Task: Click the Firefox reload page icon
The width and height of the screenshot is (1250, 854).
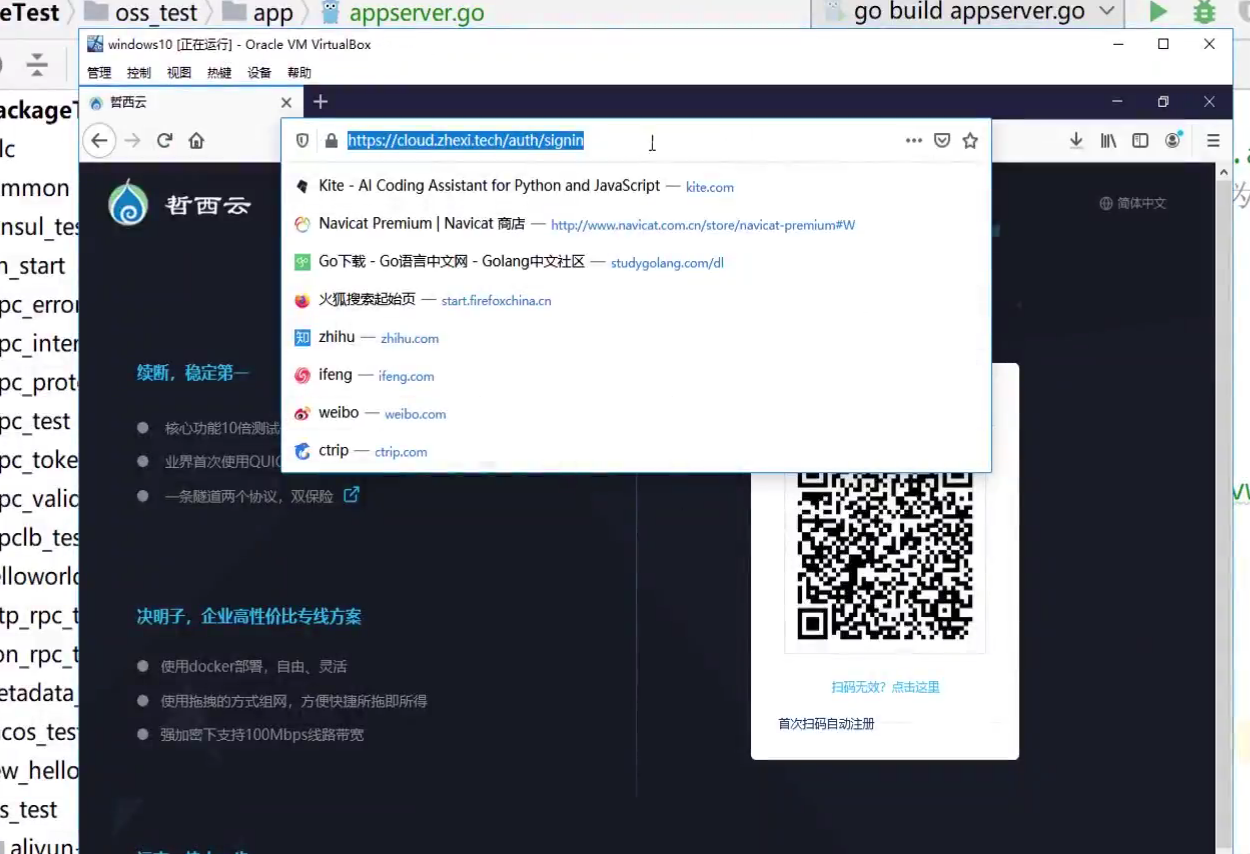Action: [x=165, y=141]
